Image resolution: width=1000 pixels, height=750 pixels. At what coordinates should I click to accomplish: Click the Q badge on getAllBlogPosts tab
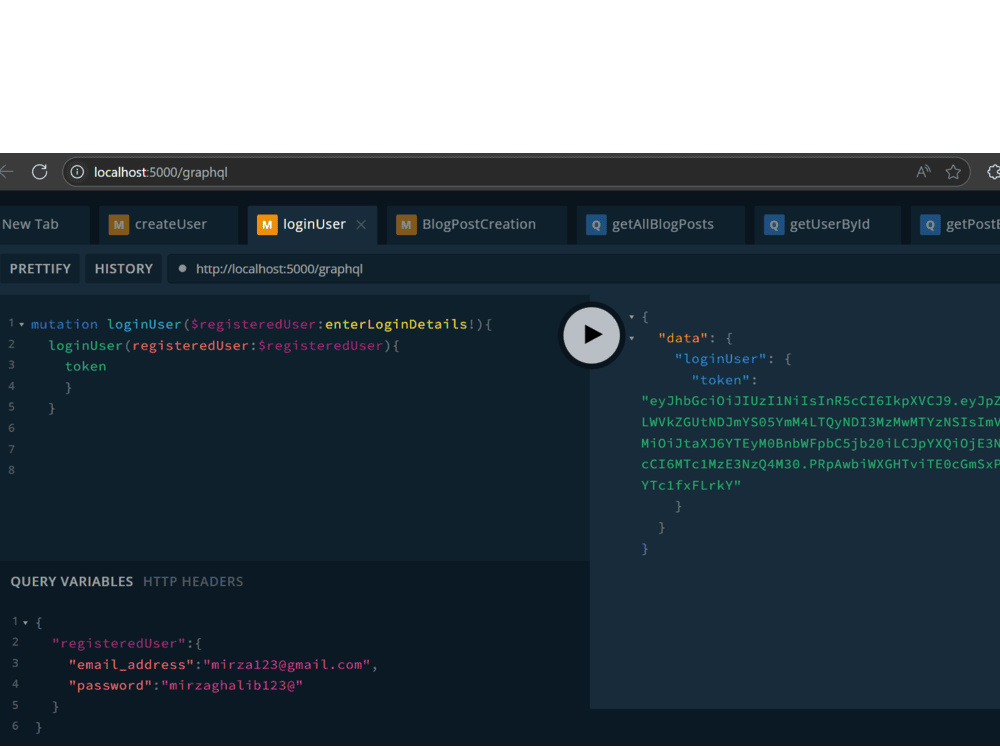[x=596, y=224]
